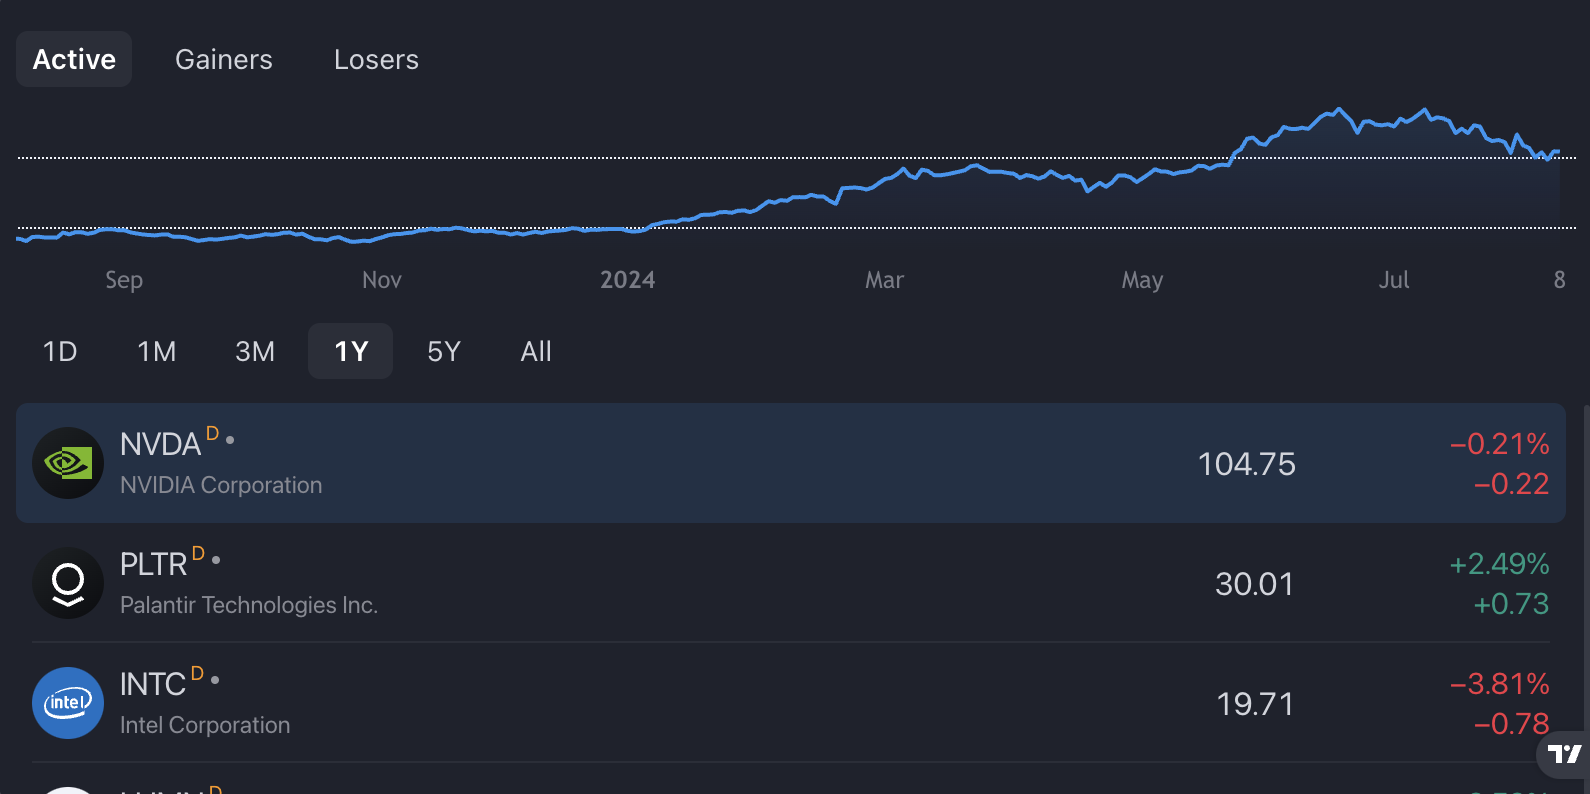Click the 2024 label on chart axis
This screenshot has width=1590, height=794.
point(627,280)
